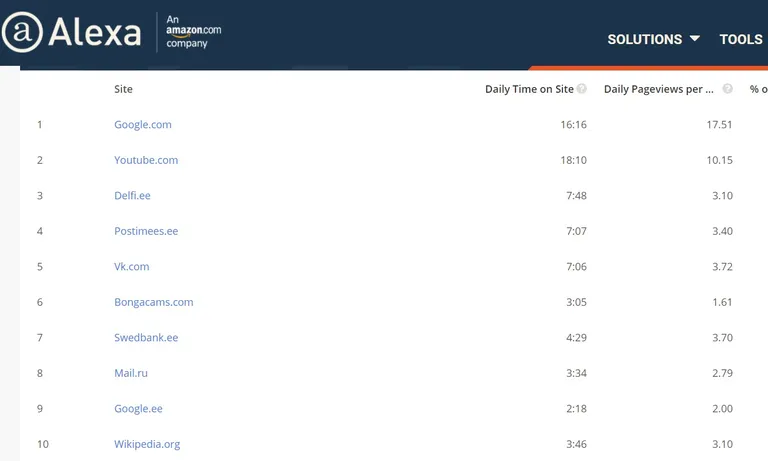This screenshot has width=768, height=461.
Task: Open the Google.ee site link
Action: pyautogui.click(x=138, y=409)
